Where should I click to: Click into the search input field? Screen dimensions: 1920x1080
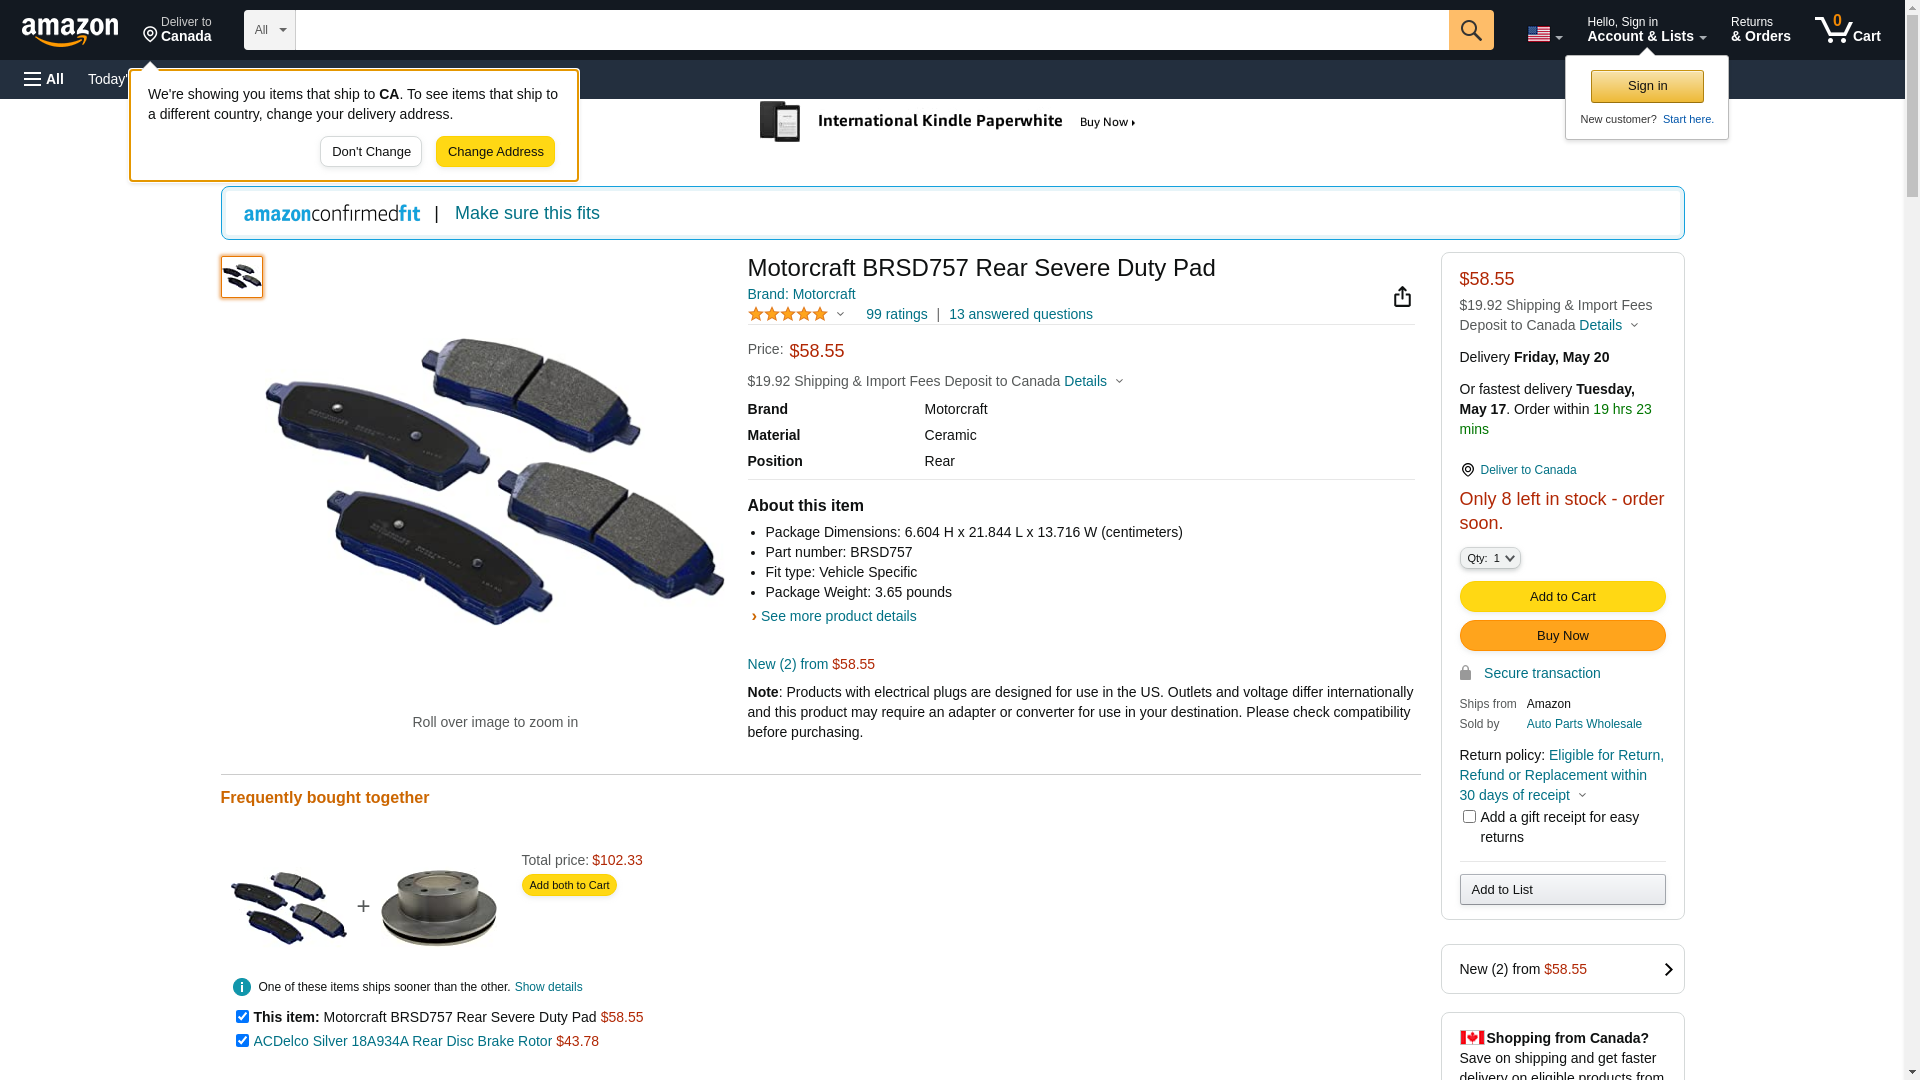[x=871, y=30]
